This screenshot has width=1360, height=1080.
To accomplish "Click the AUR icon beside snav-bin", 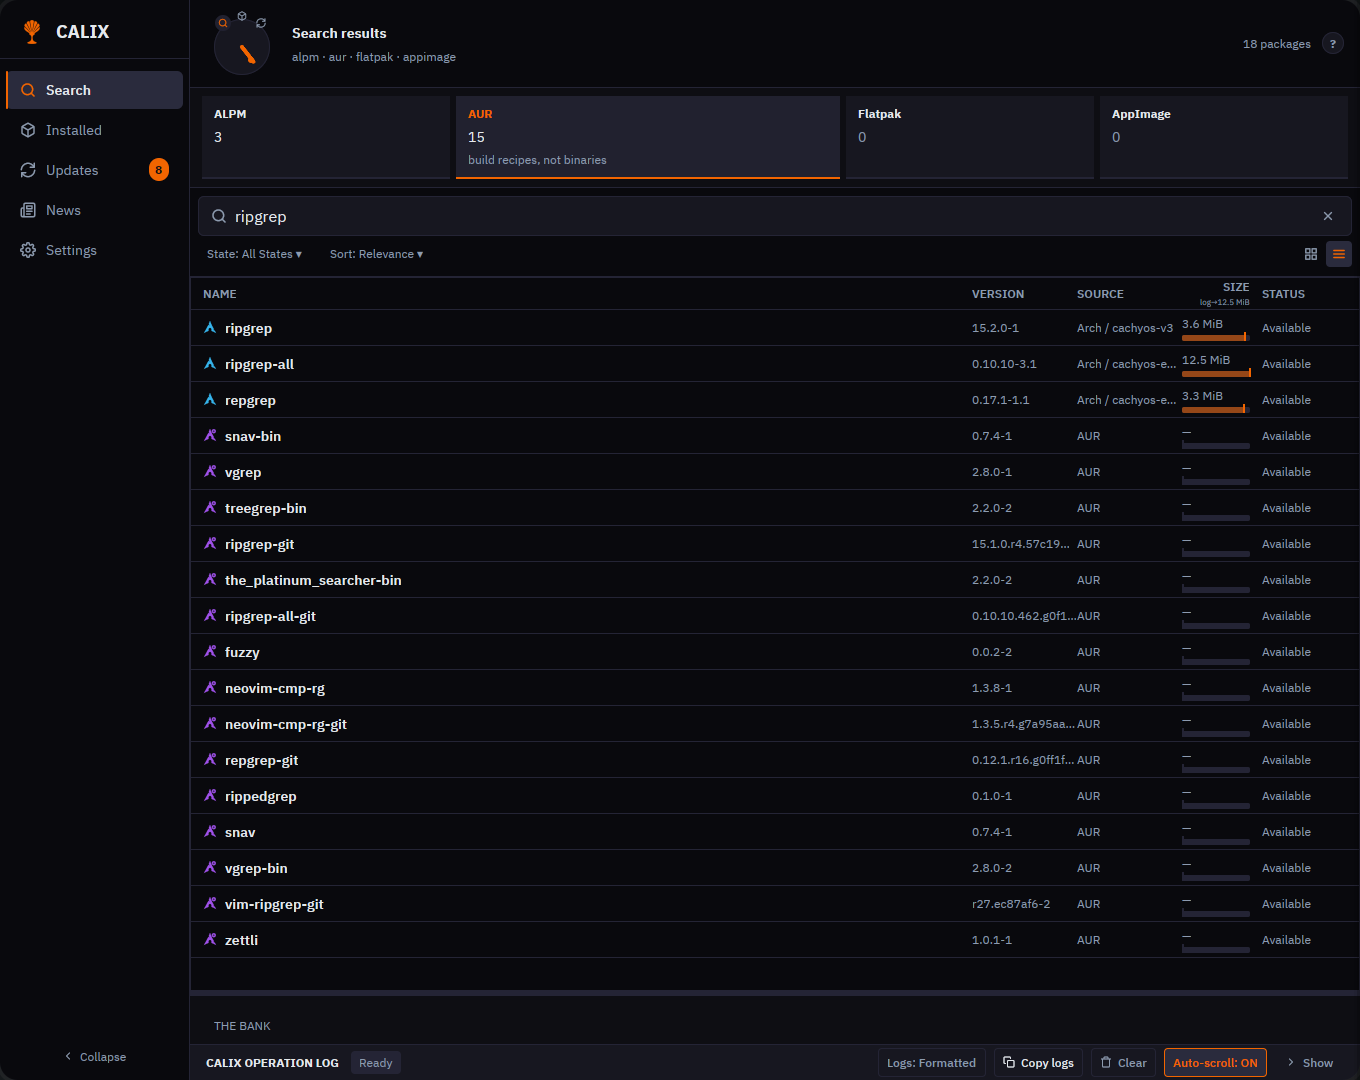I will [210, 436].
